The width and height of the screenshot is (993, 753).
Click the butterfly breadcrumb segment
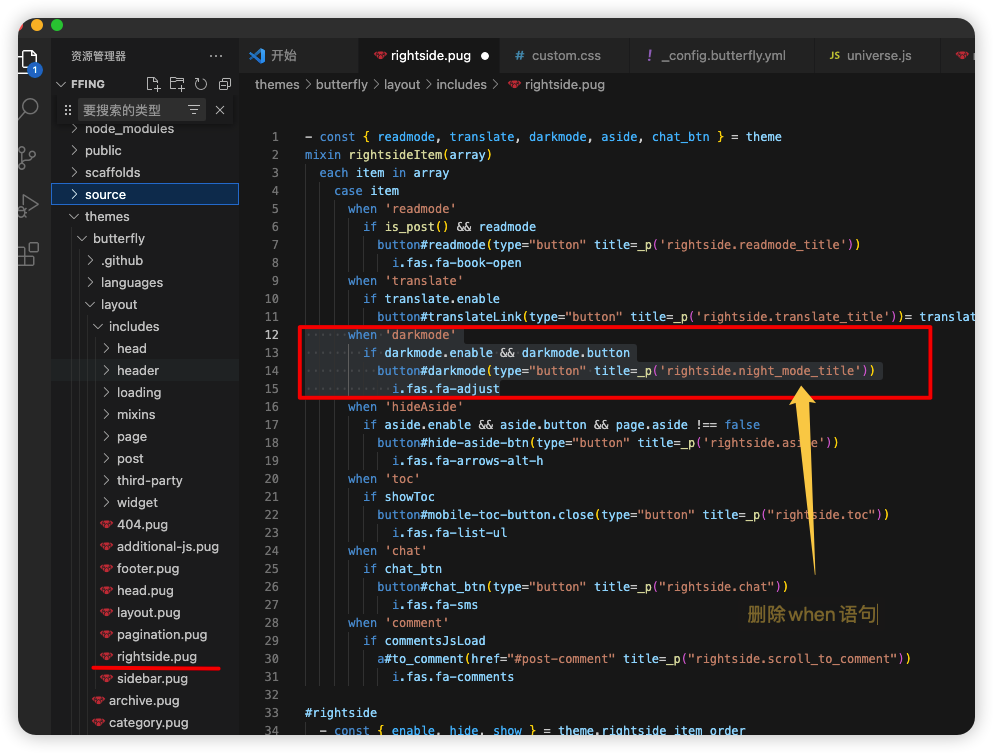pos(342,85)
